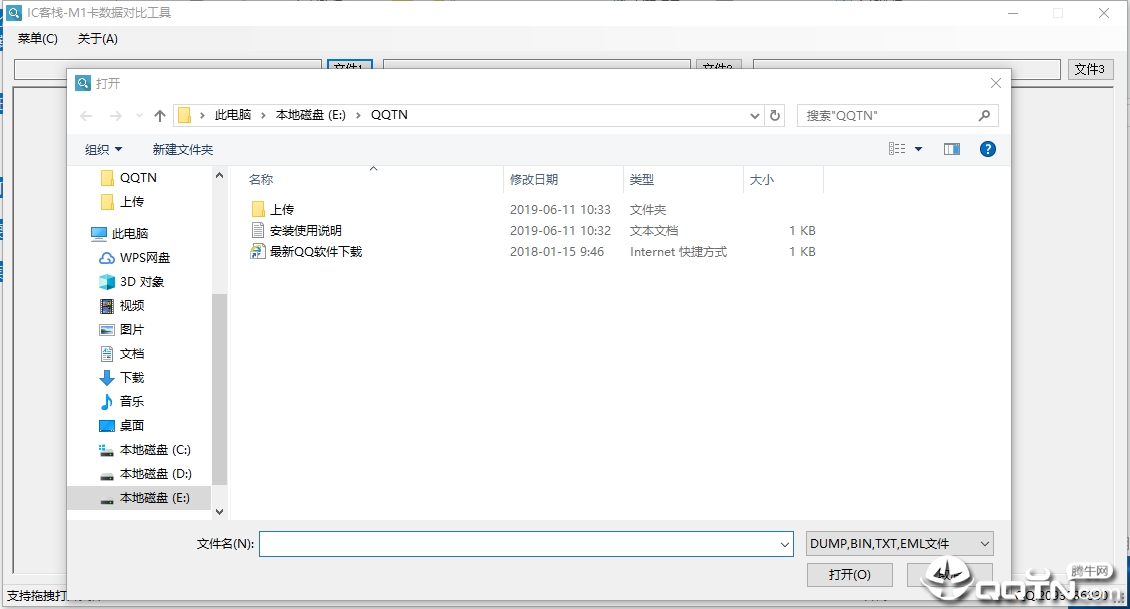
Task: Click 新建文件夹 button
Action: (x=183, y=149)
